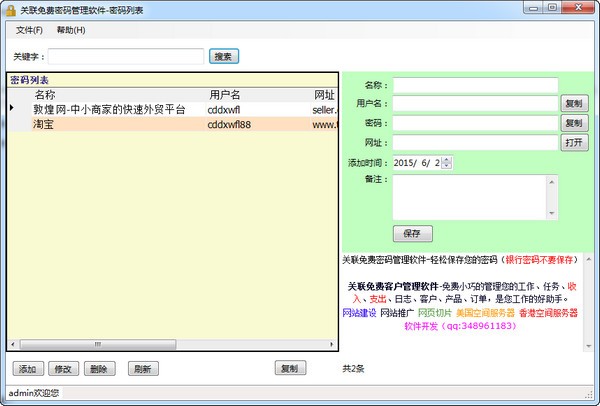Image resolution: width=600 pixels, height=406 pixels.
Task: Click the 用户名 input field in the form
Action: pyautogui.click(x=475, y=103)
